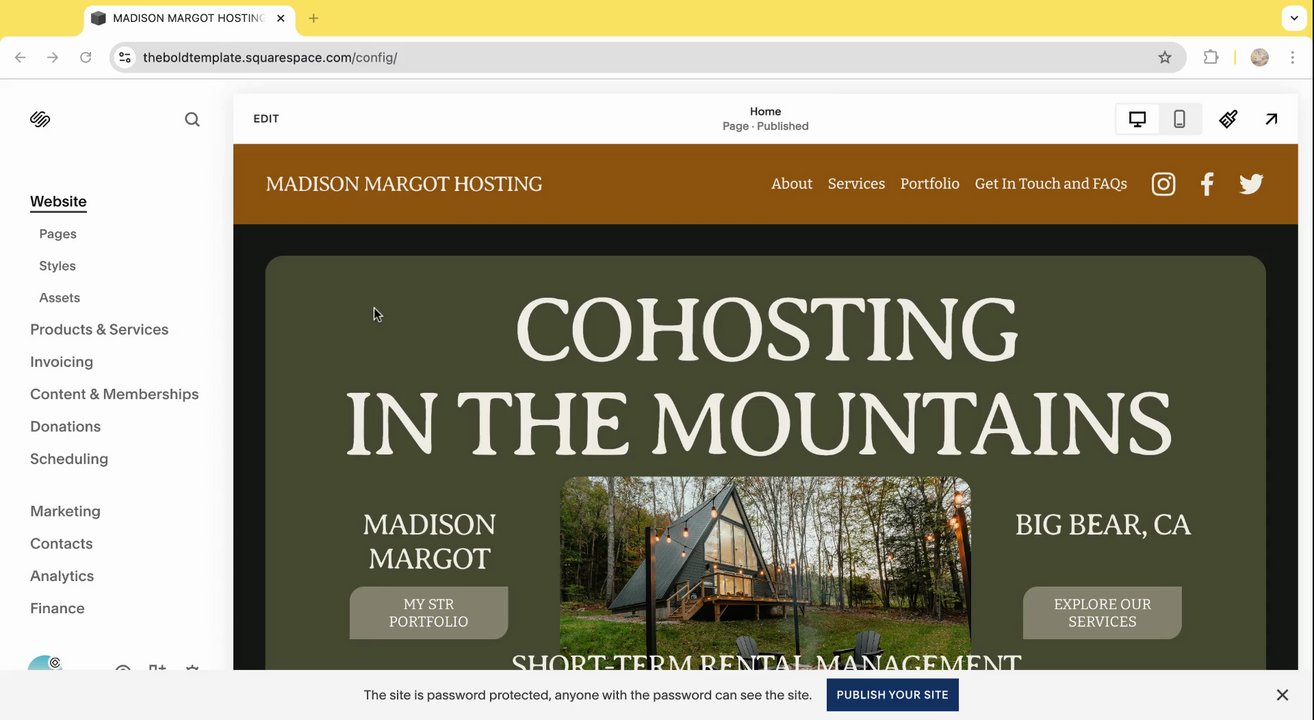
Task: Click the Cohosting in the Mountains heading
Action: [760, 376]
